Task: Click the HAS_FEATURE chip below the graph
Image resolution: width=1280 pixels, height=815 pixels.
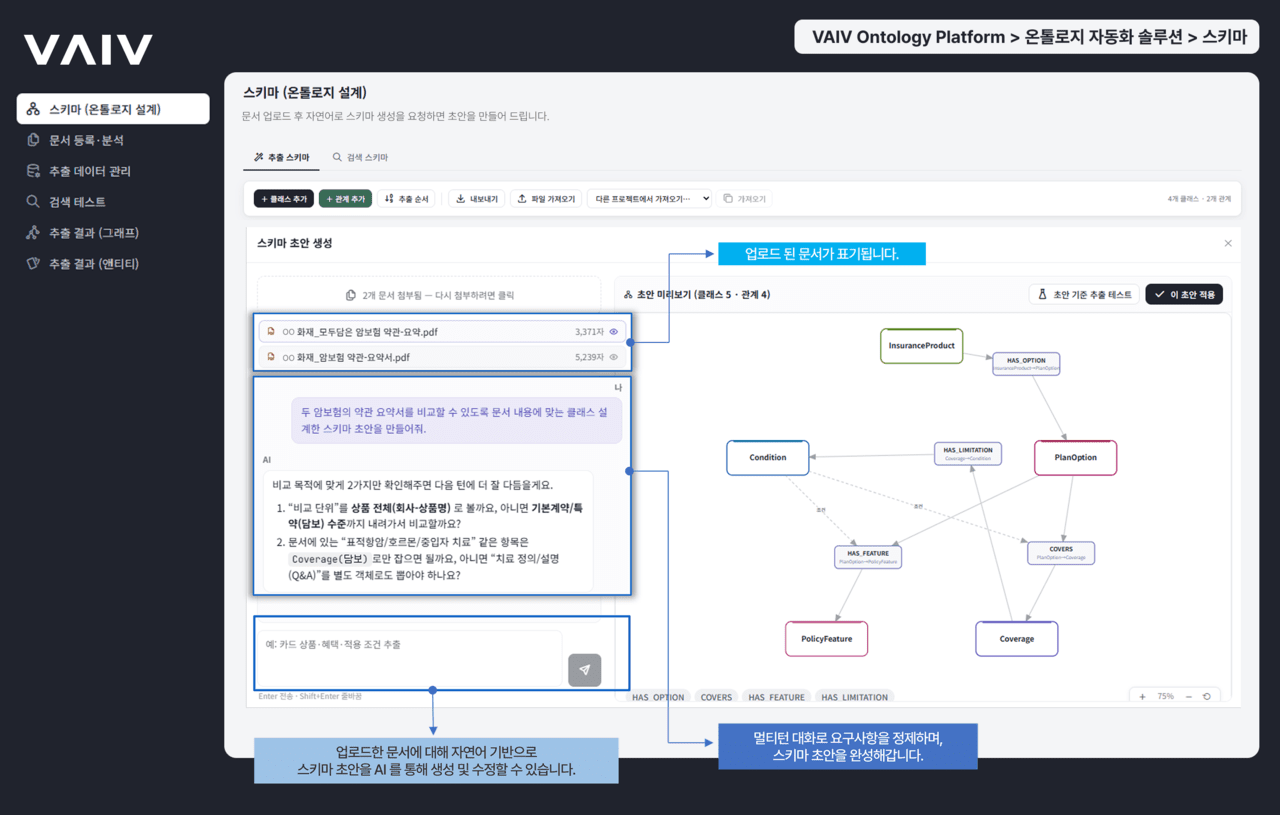Action: [776, 697]
